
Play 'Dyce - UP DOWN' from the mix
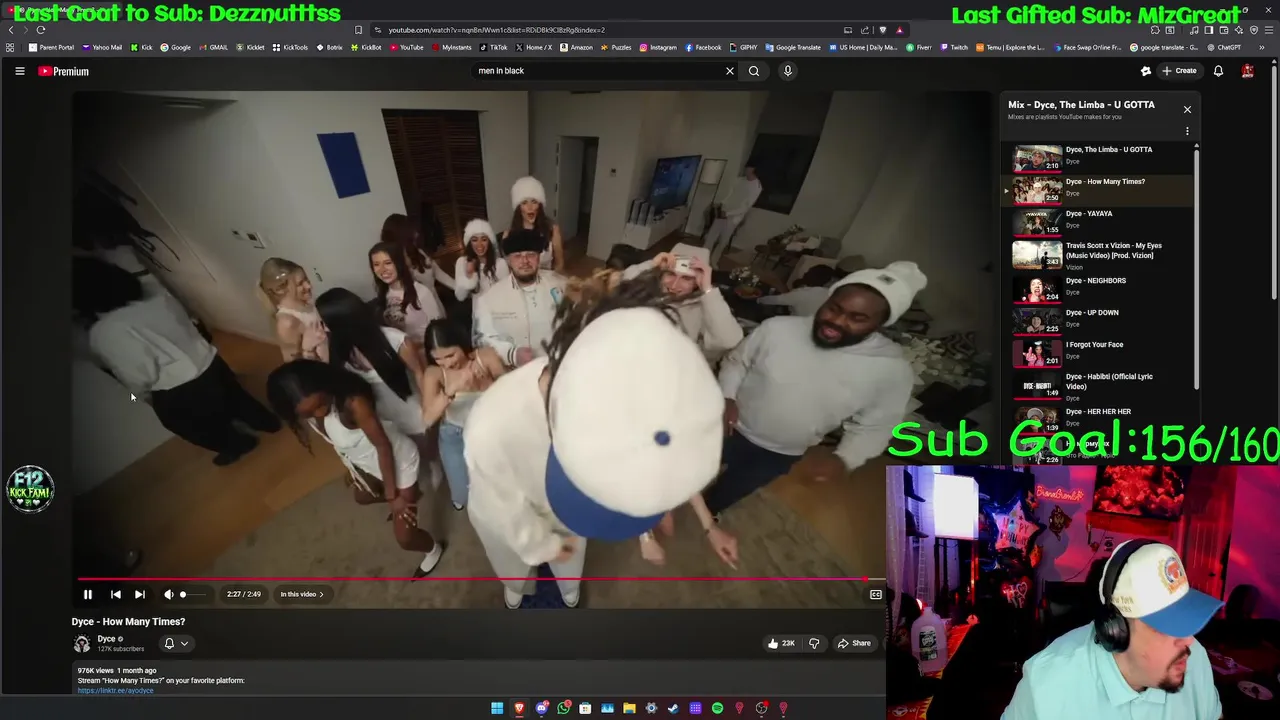click(1099, 321)
